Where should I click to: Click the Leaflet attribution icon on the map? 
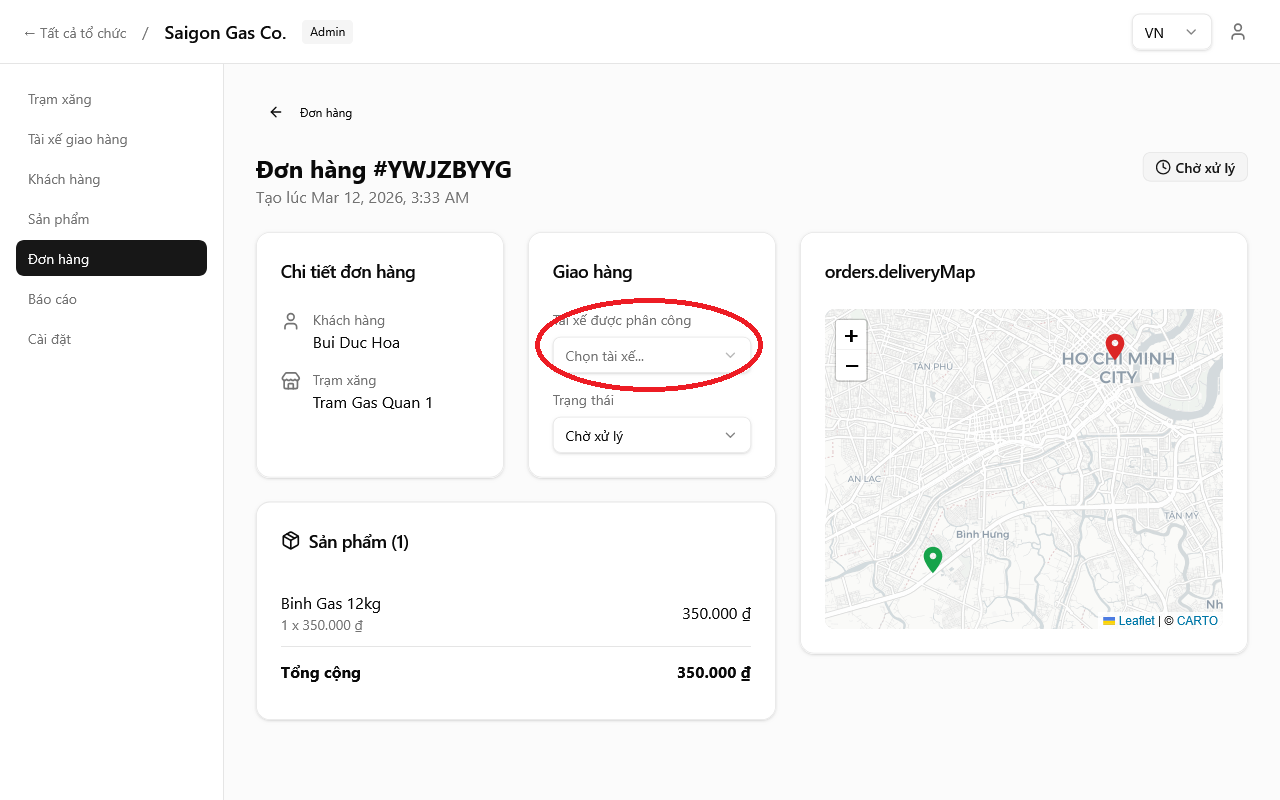(x=1110, y=620)
